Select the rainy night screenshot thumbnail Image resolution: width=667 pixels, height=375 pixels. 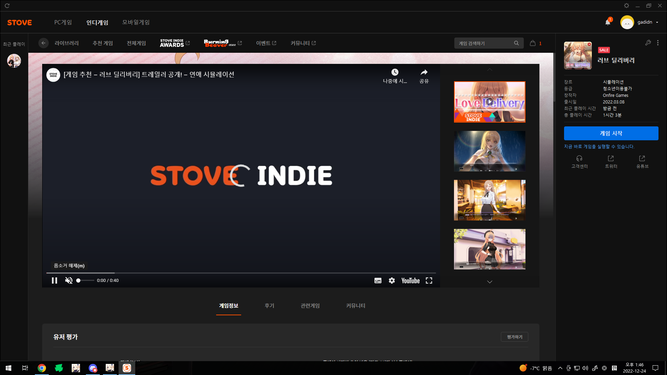tap(490, 151)
